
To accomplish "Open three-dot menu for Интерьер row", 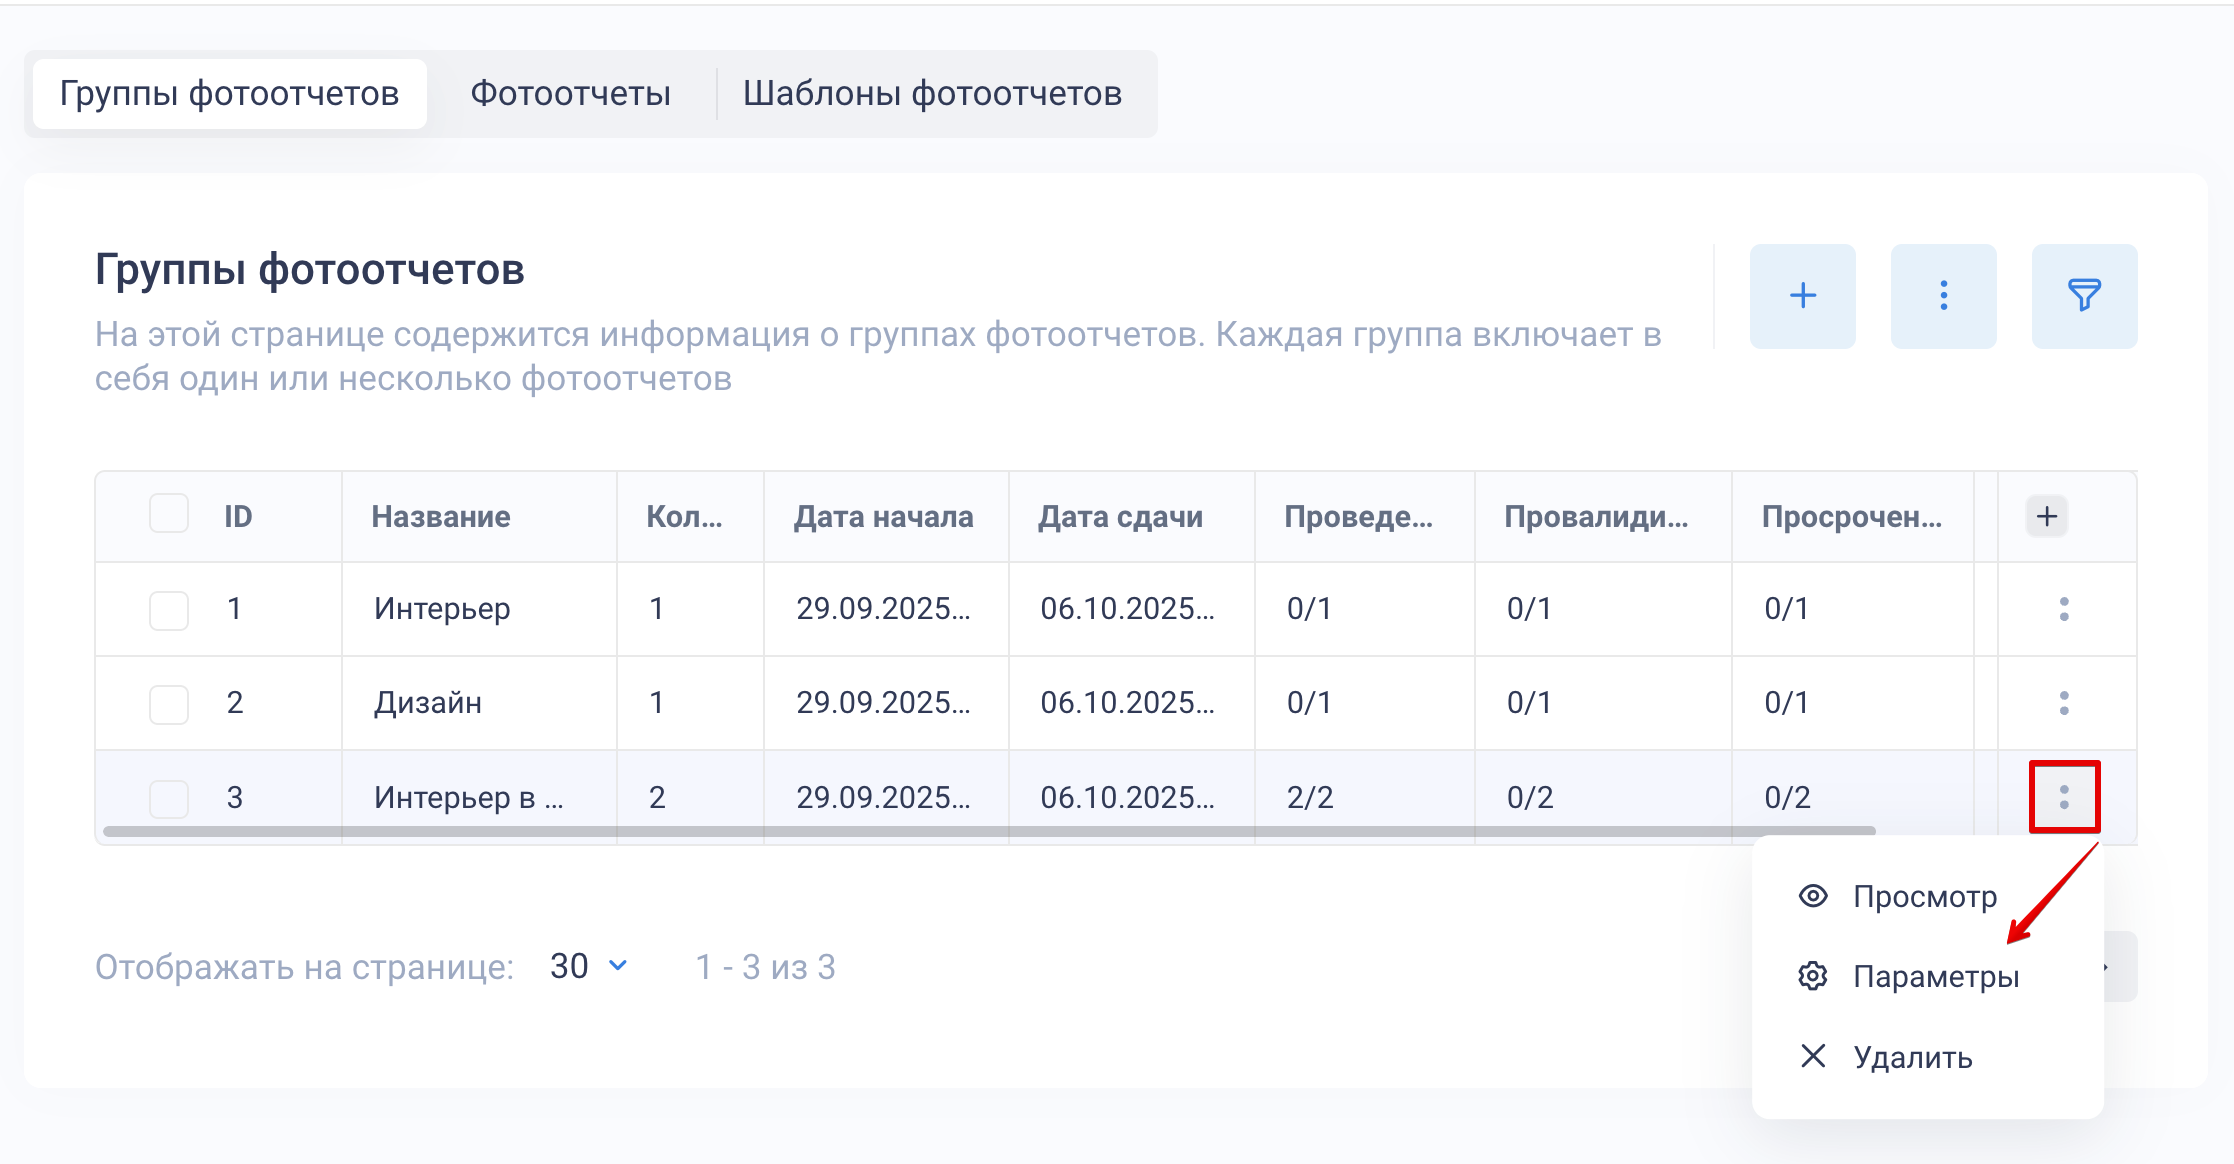I will [x=2064, y=609].
